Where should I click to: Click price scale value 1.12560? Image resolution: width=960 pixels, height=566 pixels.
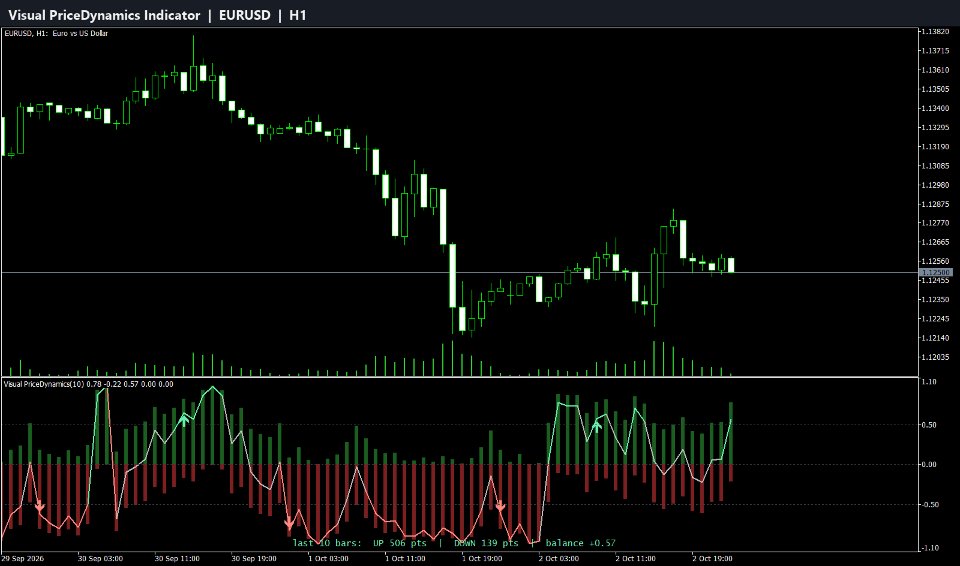coord(936,261)
